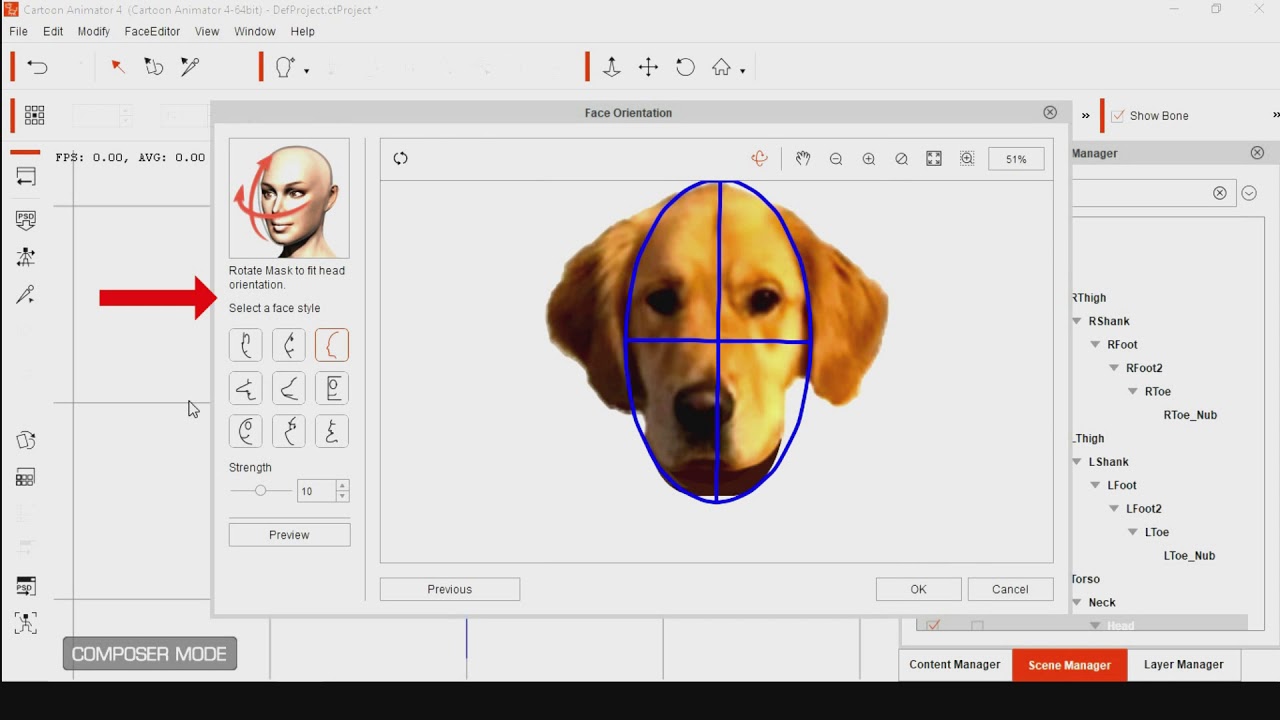Select second face style in the bottom row

tap(289, 431)
